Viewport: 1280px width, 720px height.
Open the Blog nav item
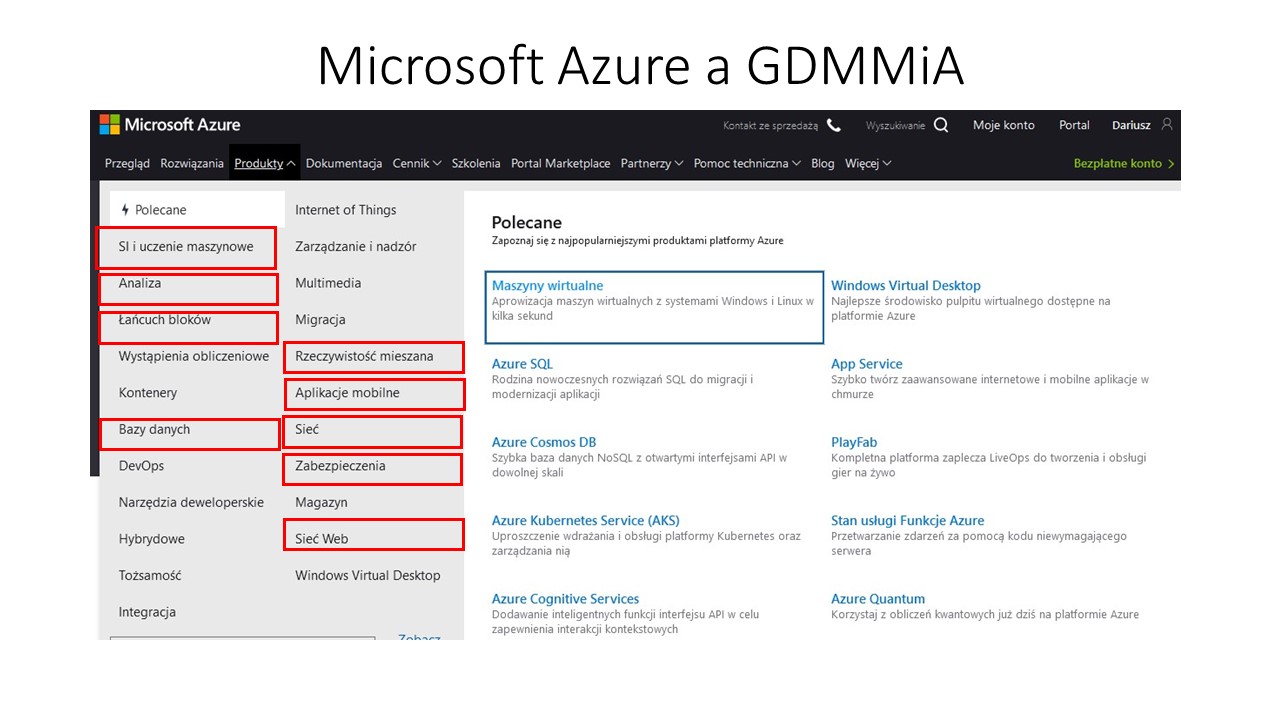823,163
